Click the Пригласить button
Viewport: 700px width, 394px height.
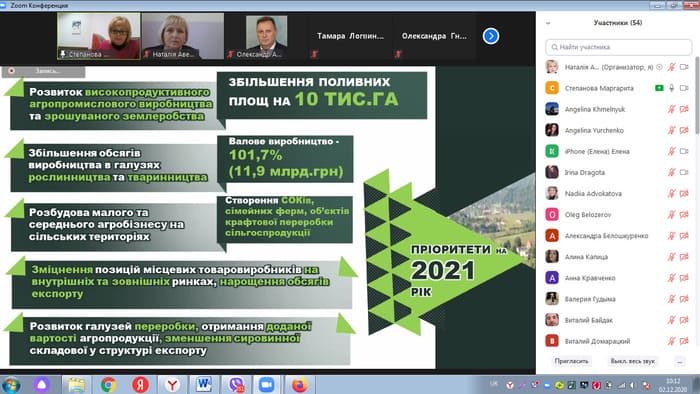[571, 361]
